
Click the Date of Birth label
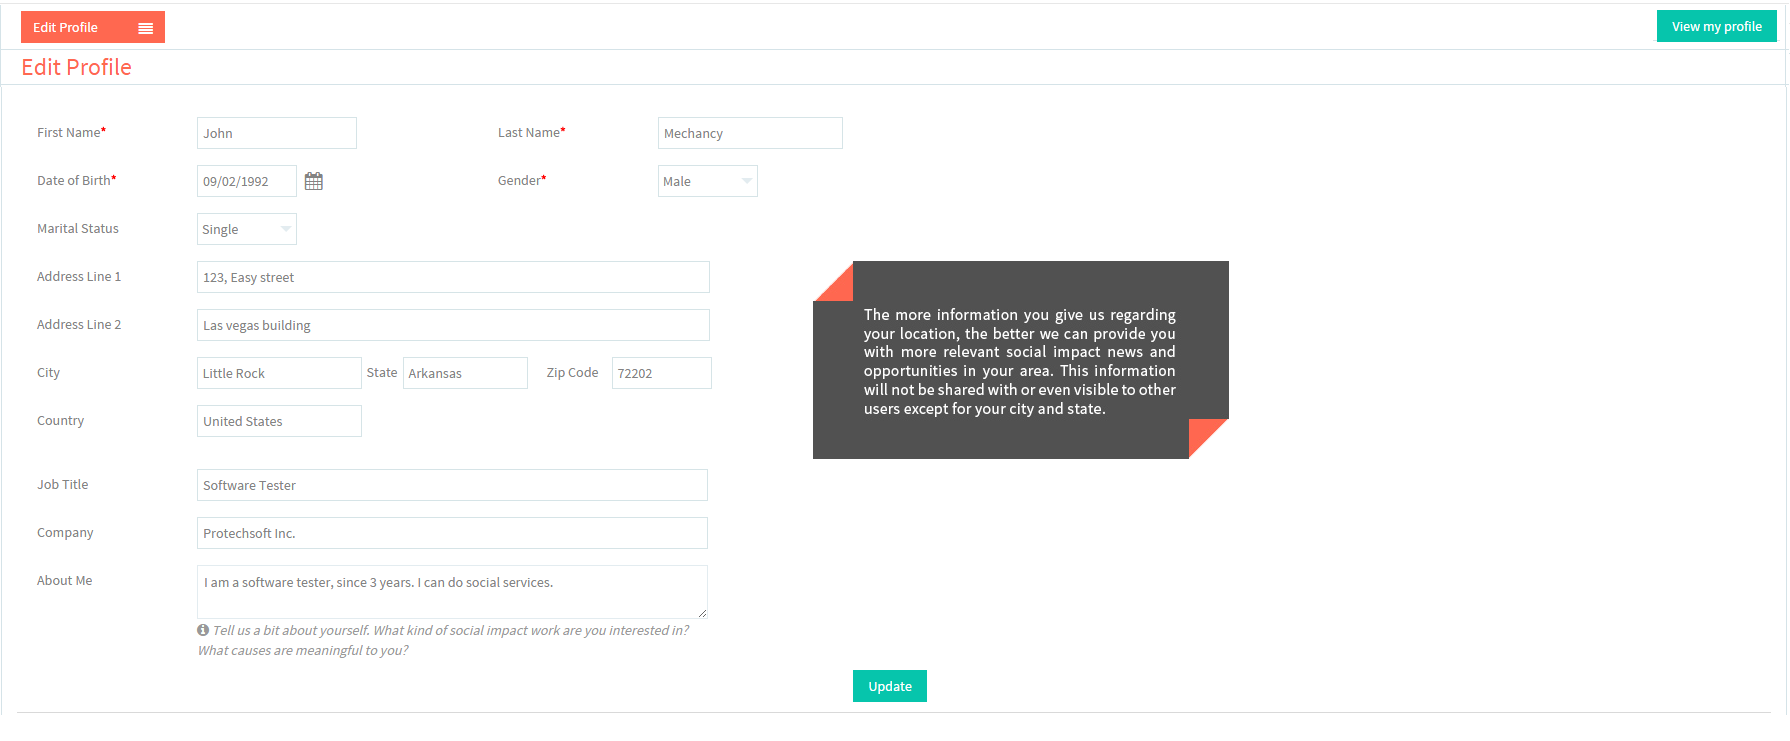[76, 180]
